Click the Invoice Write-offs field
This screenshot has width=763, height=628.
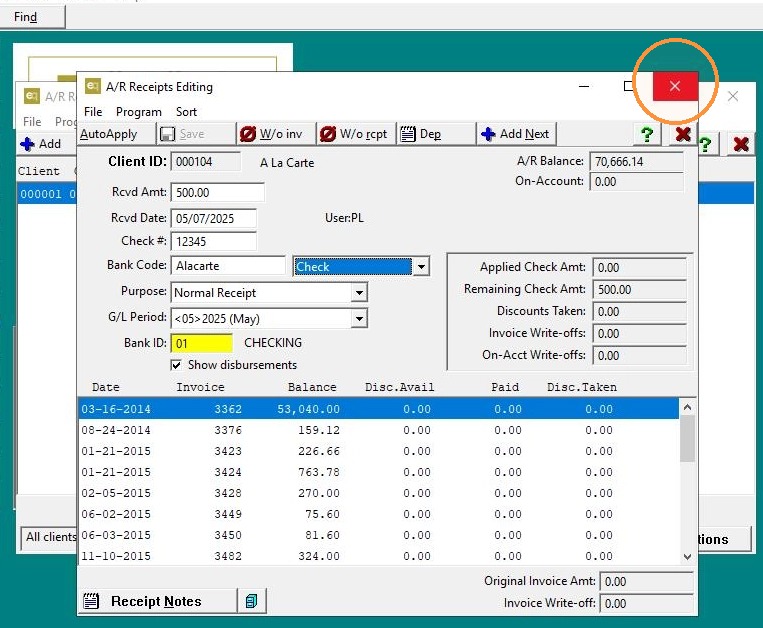pyautogui.click(x=639, y=333)
